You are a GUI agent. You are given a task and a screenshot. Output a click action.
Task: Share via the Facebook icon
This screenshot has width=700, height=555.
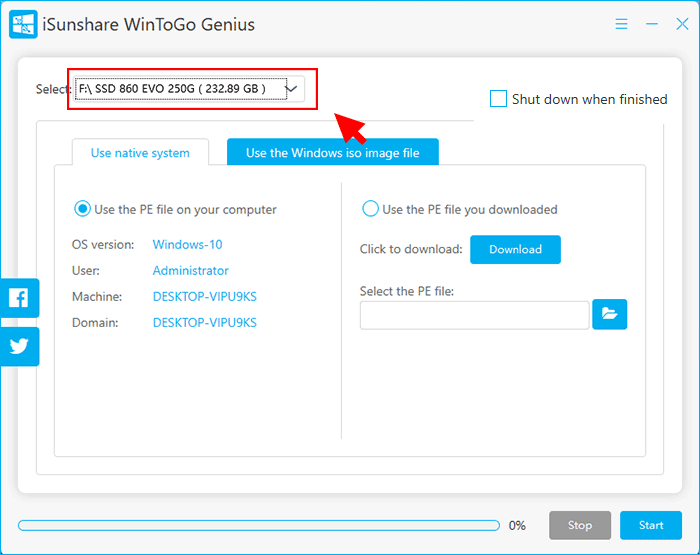point(19,298)
